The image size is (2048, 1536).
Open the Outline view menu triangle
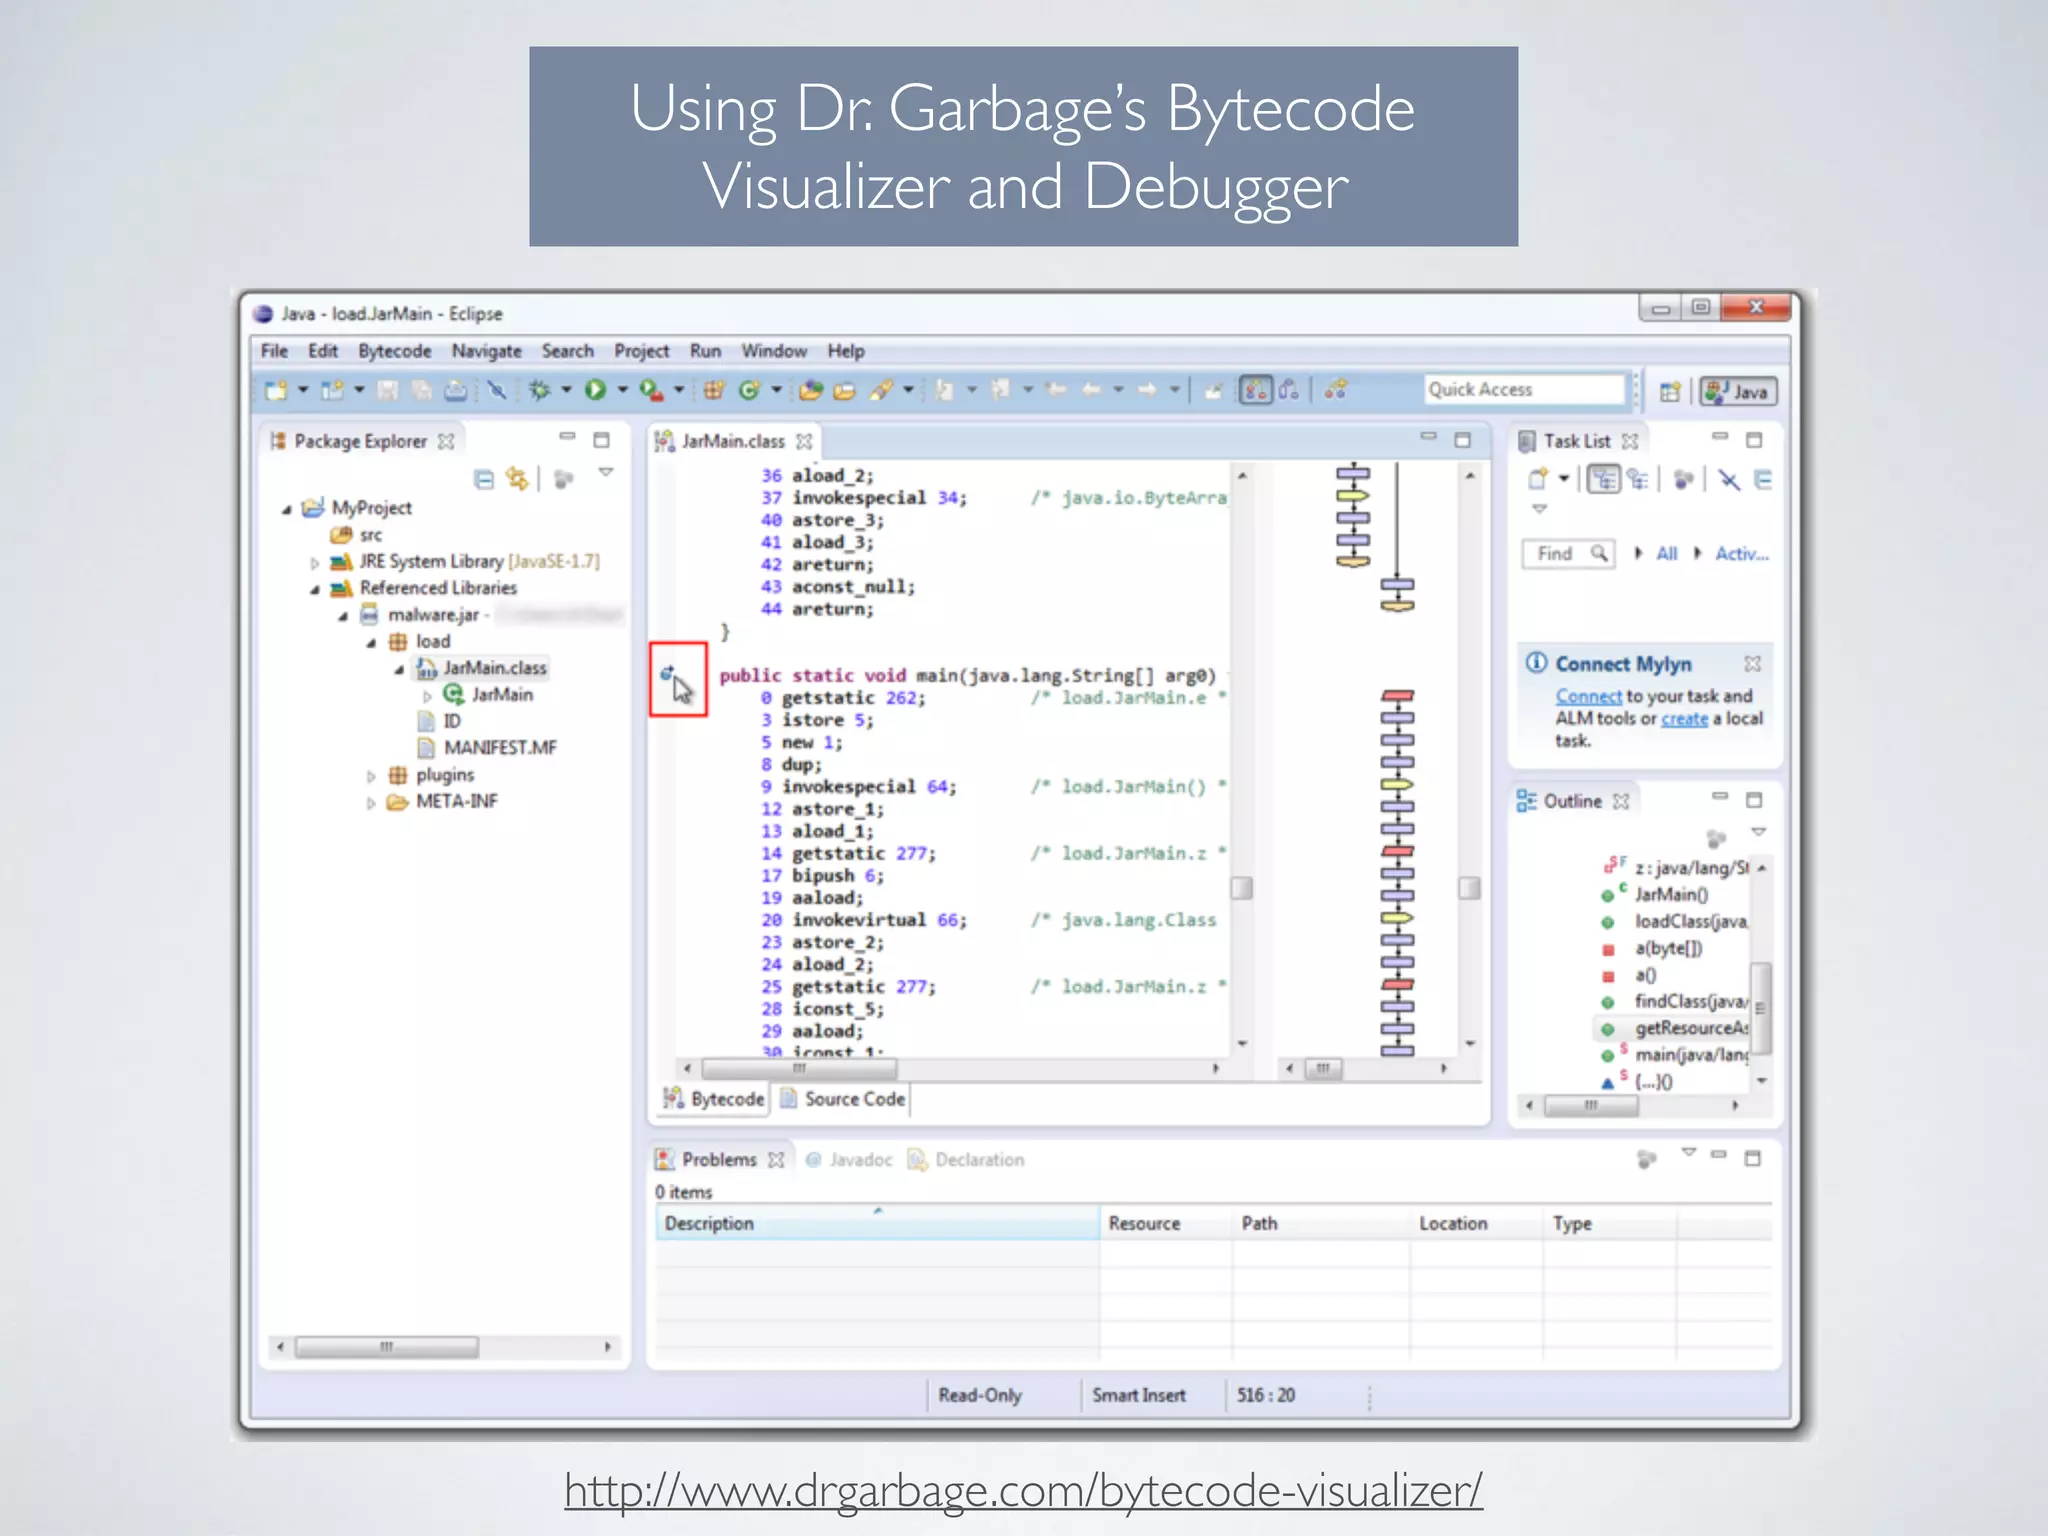click(x=1759, y=832)
